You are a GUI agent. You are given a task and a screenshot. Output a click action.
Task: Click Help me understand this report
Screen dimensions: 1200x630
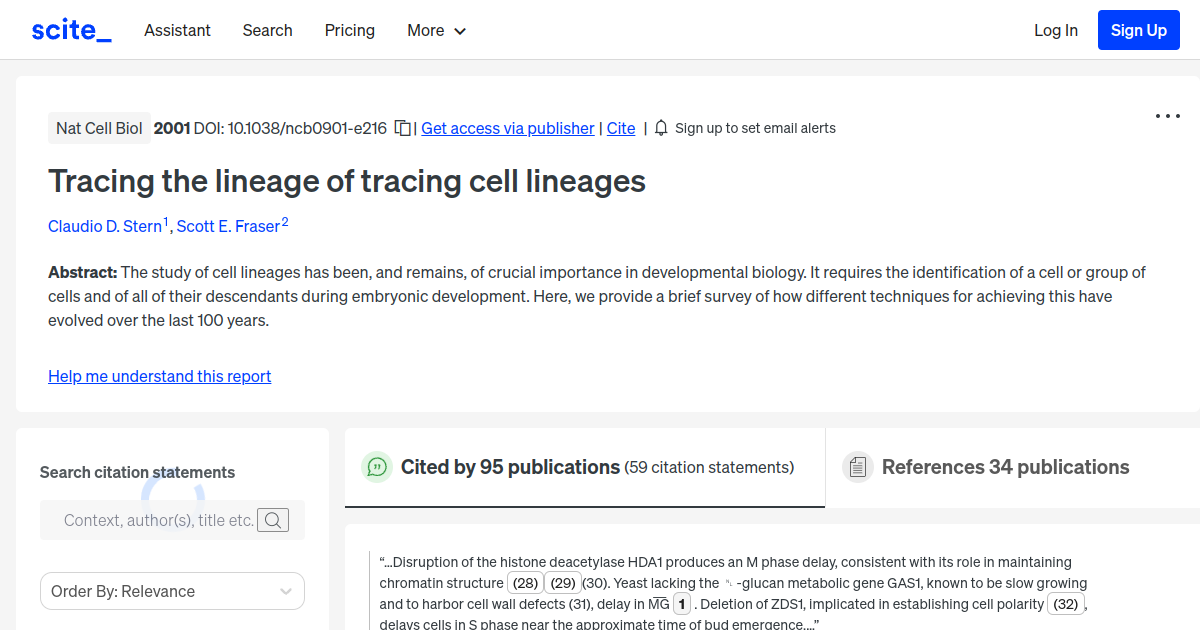click(x=159, y=376)
